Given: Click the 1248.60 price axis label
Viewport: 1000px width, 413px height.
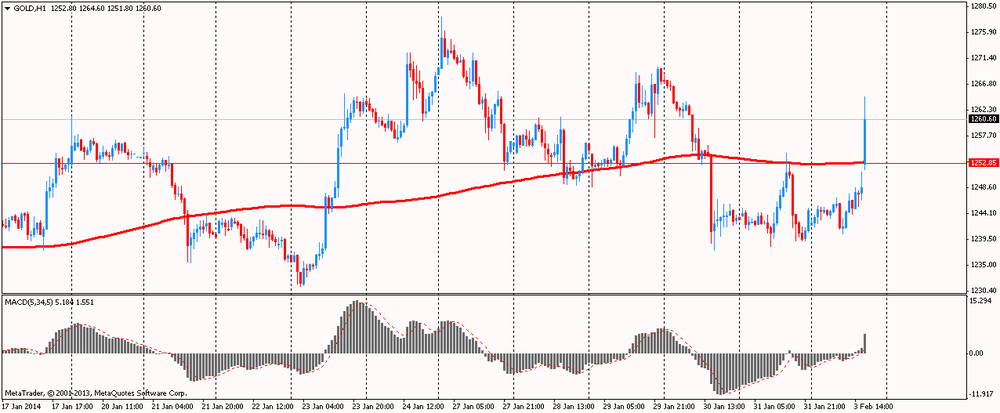Looking at the screenshot, I should pyautogui.click(x=983, y=187).
